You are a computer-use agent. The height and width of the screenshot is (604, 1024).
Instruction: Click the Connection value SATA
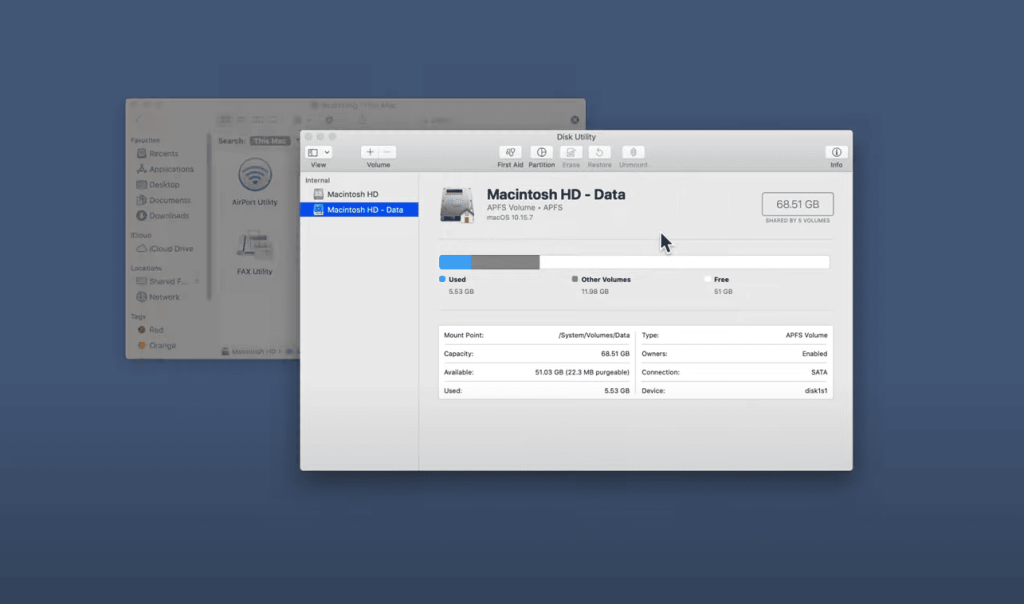pyautogui.click(x=819, y=372)
